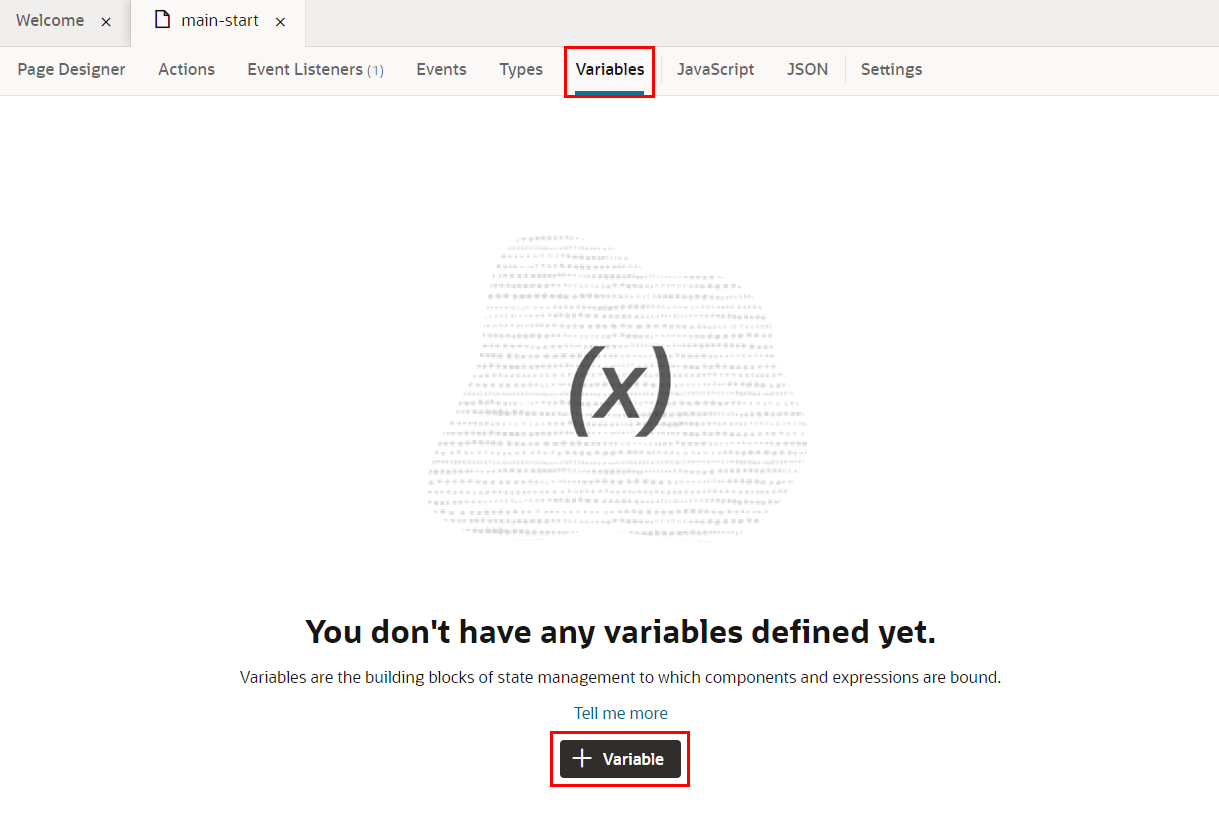Switch to the Welcome tab
The height and width of the screenshot is (823, 1219).
point(50,21)
